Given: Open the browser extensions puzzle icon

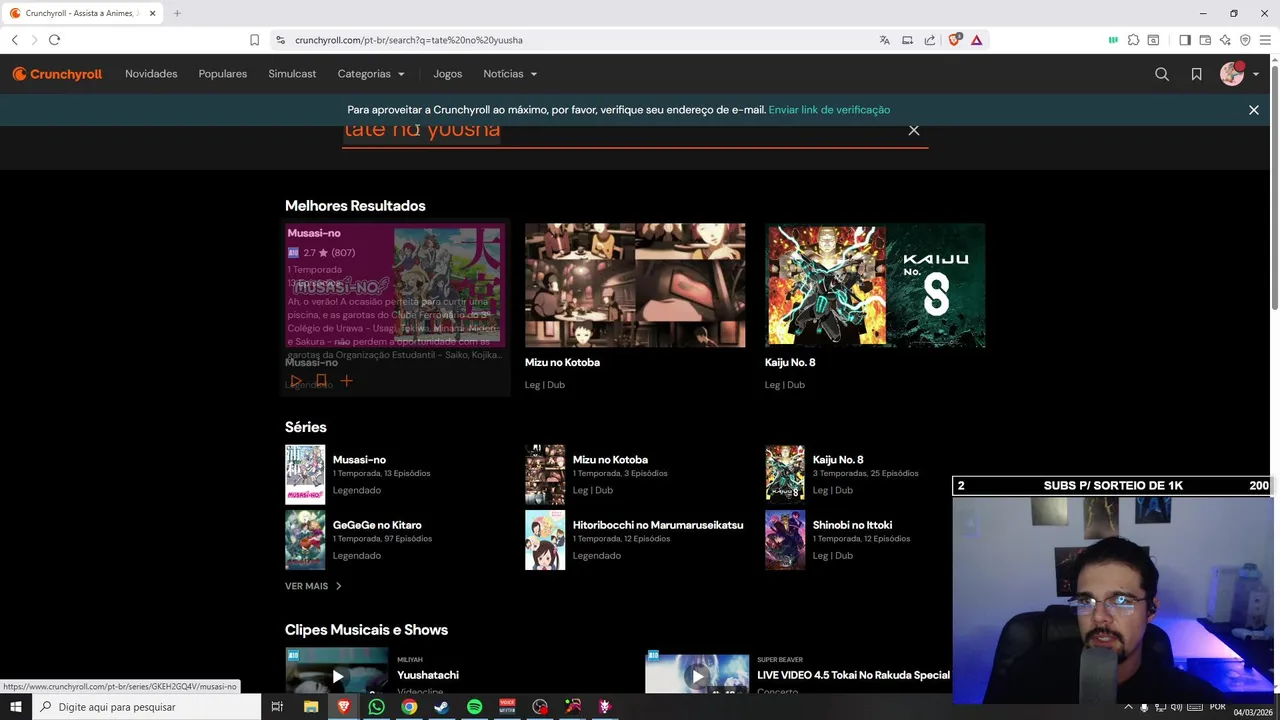Looking at the screenshot, I should click(x=1133, y=40).
